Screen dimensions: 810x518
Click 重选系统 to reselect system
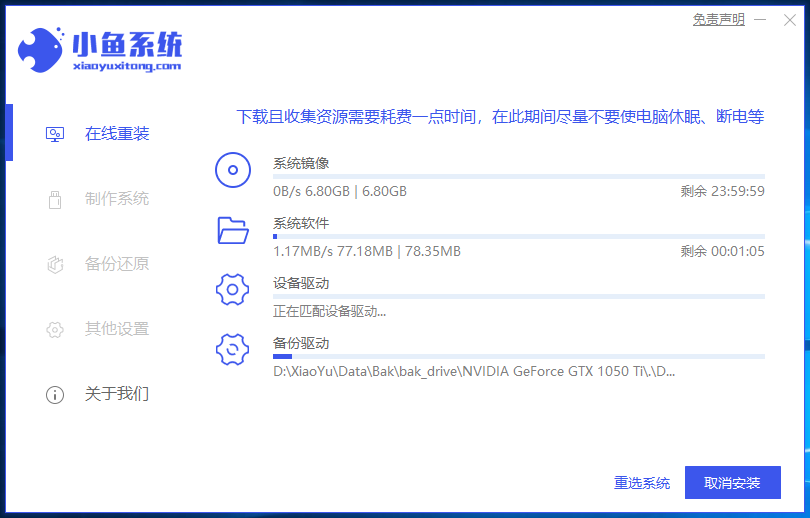coord(642,483)
